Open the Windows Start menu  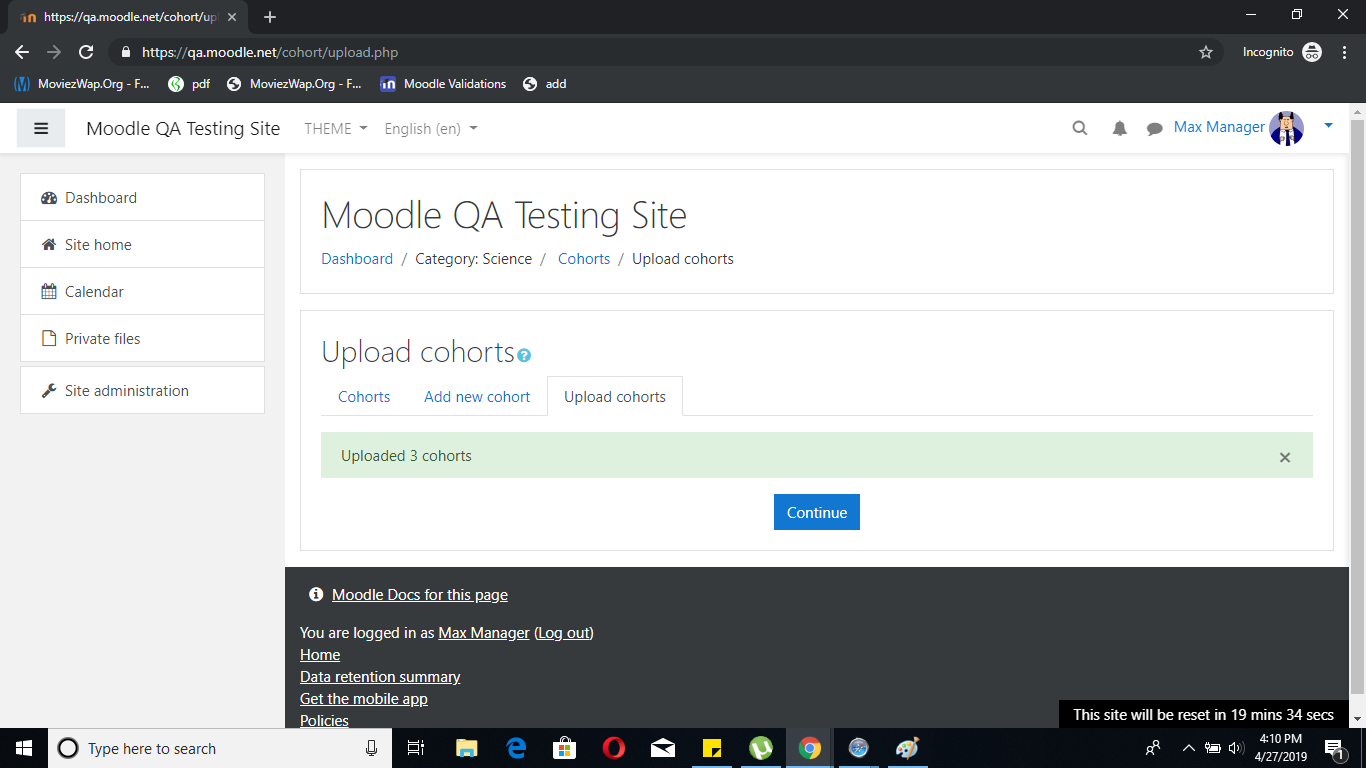24,748
